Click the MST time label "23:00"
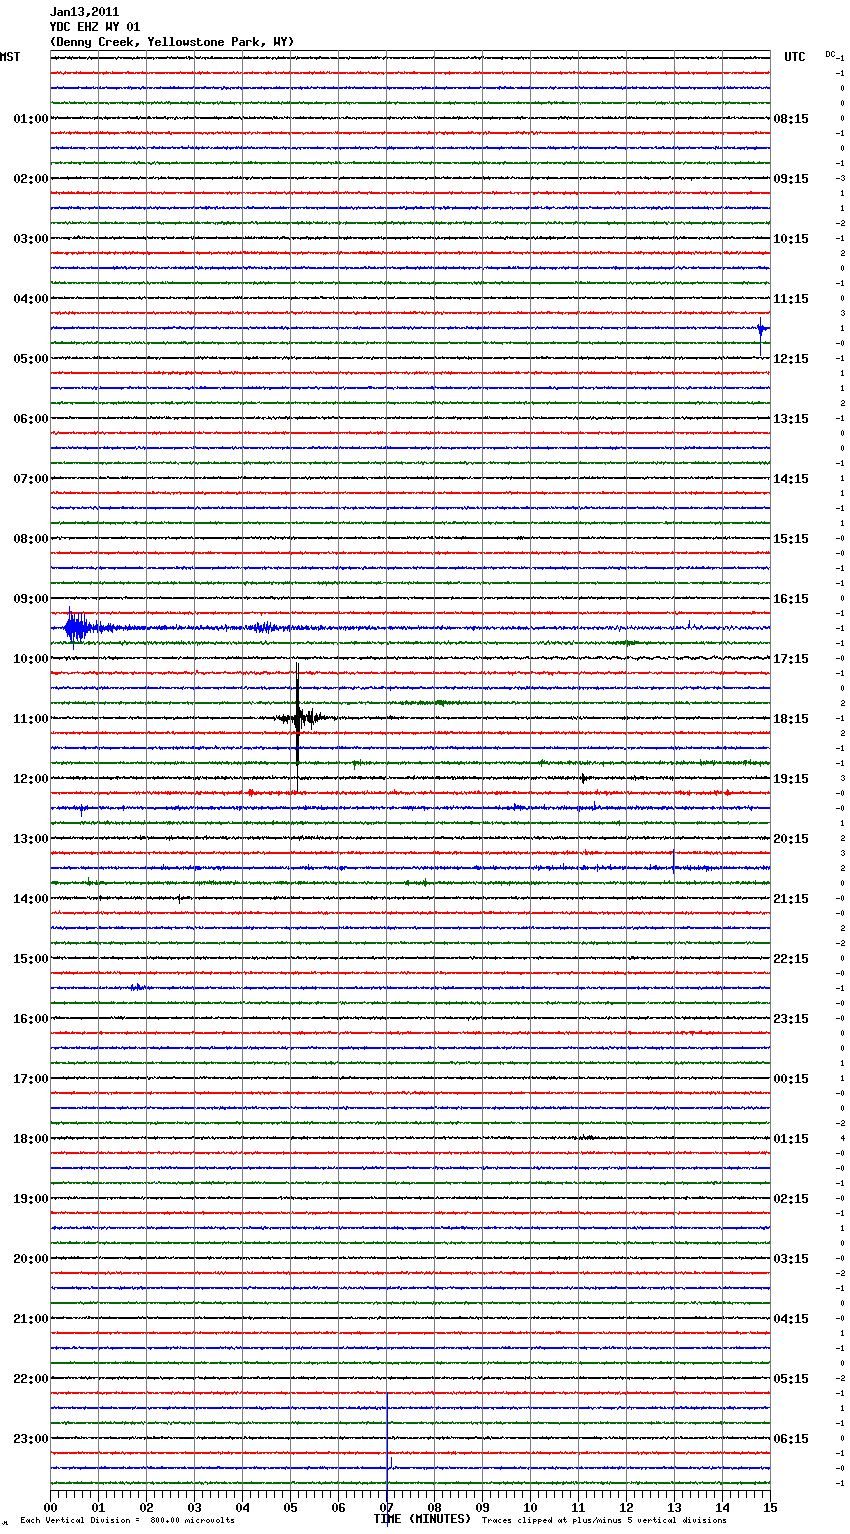The height and width of the screenshot is (1534, 850). coord(30,1439)
